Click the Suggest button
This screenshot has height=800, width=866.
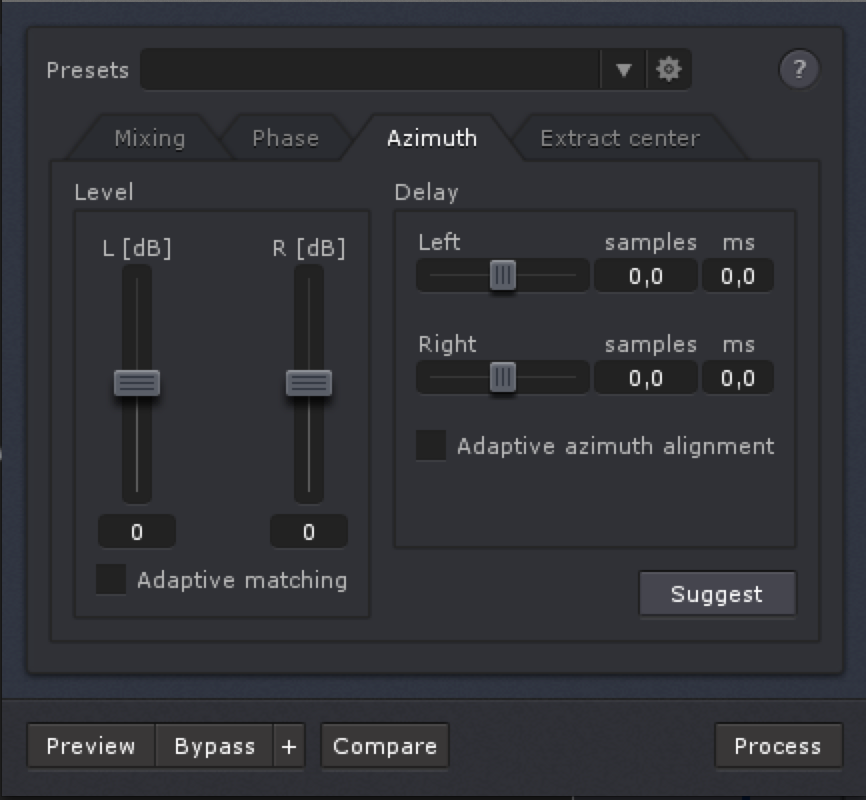pyautogui.click(x=717, y=594)
